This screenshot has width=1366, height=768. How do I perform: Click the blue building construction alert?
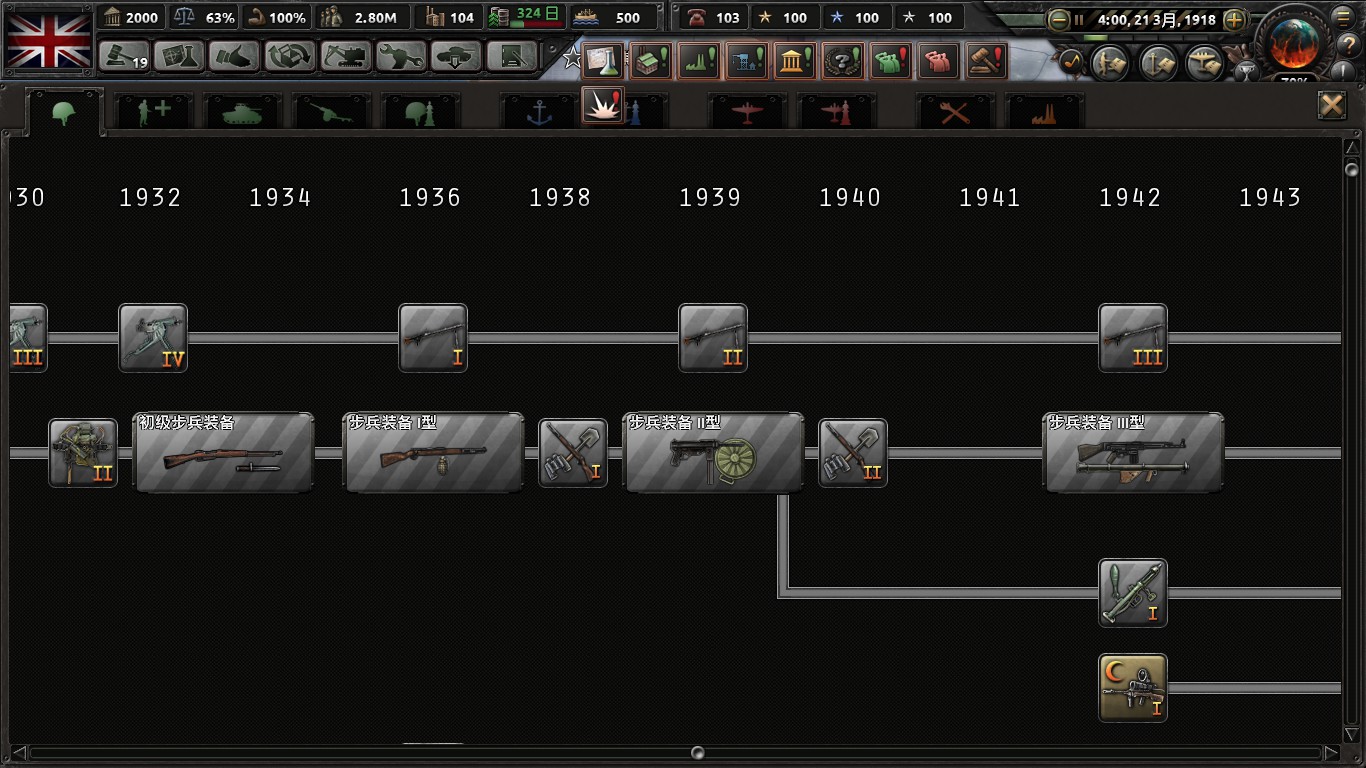point(747,61)
